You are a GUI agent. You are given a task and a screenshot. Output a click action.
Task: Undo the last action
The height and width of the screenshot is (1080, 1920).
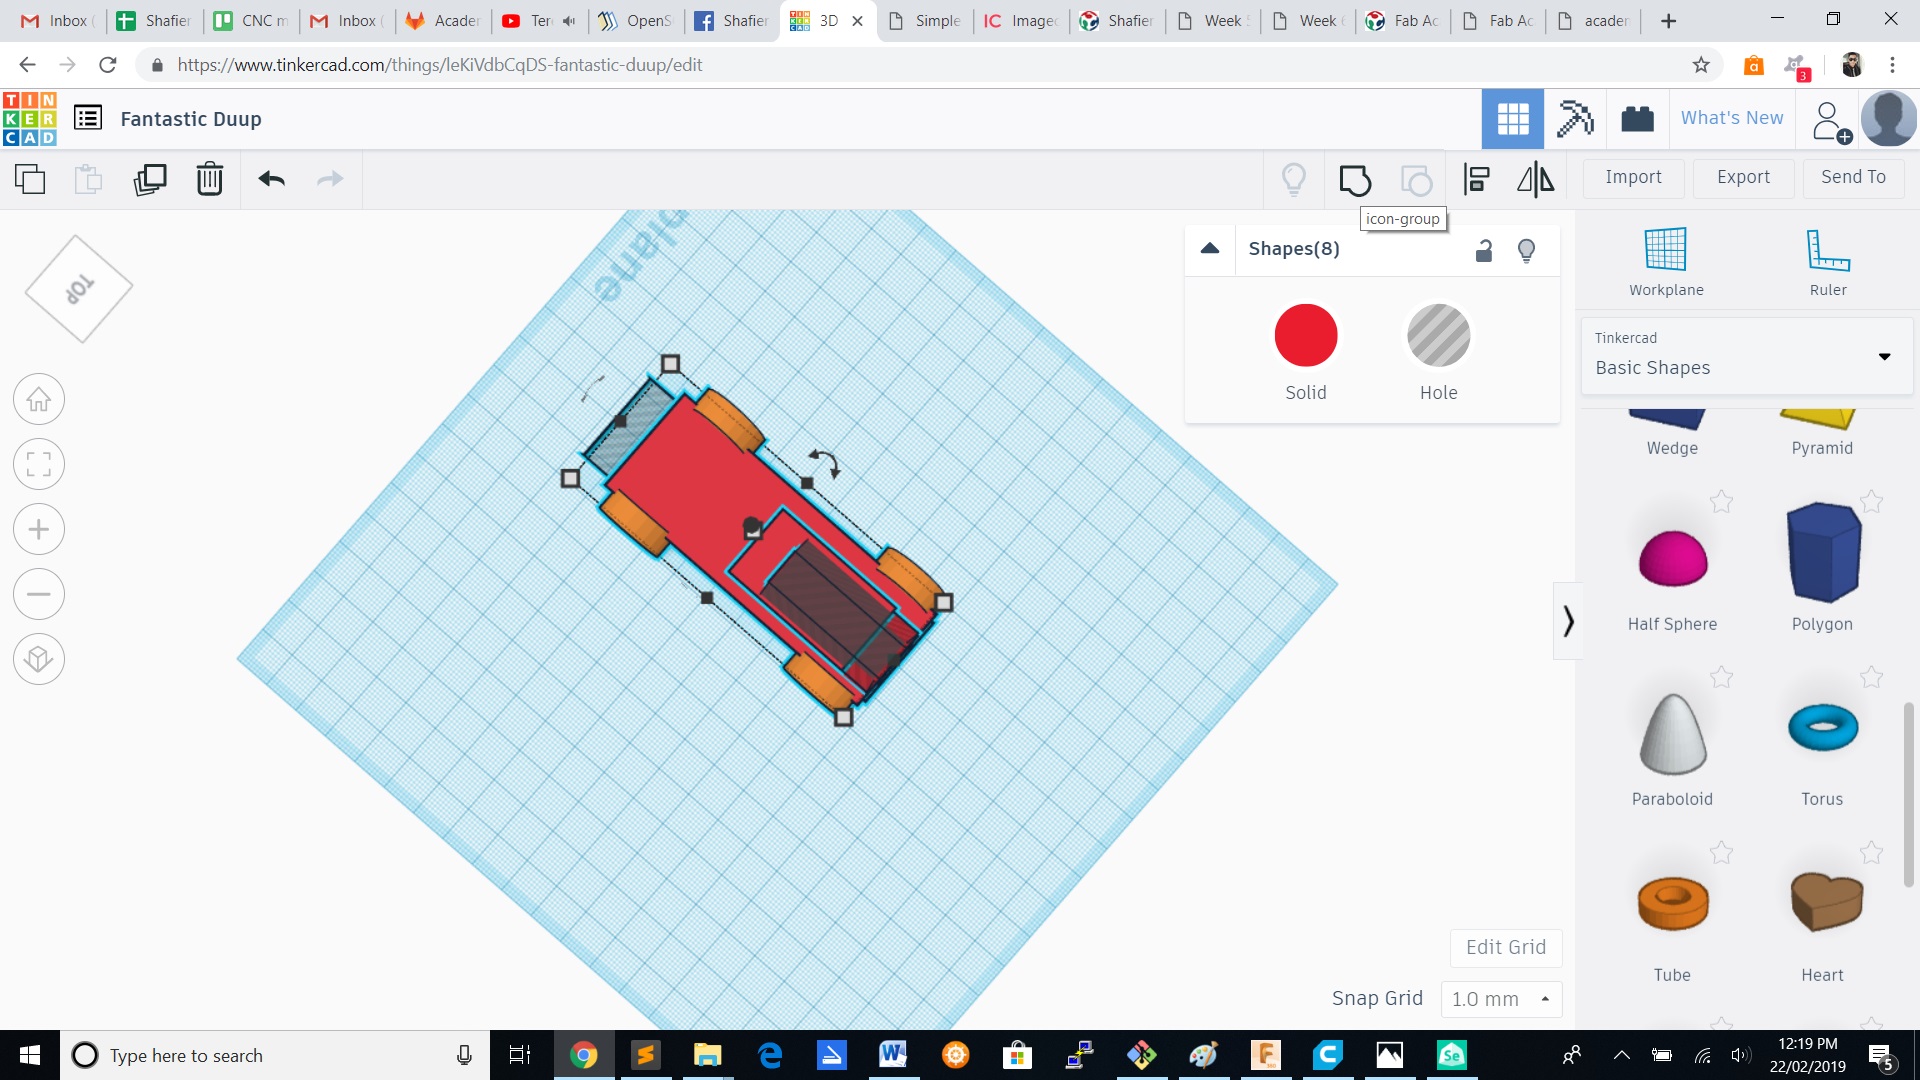pos(272,180)
